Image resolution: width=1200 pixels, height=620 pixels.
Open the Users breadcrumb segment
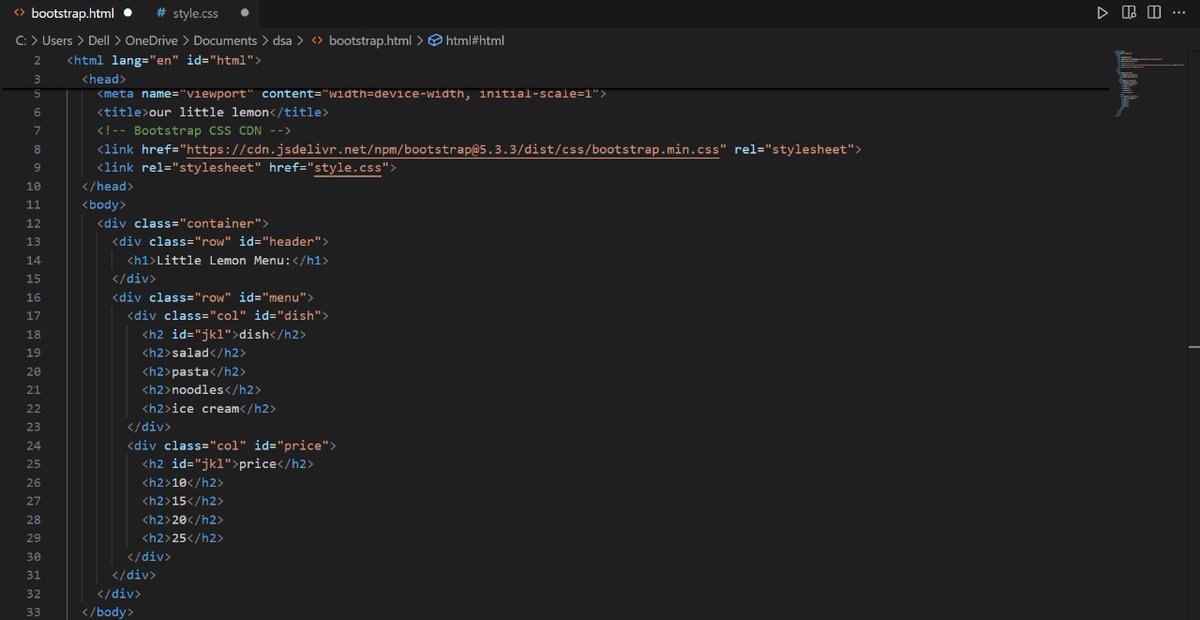(57, 41)
